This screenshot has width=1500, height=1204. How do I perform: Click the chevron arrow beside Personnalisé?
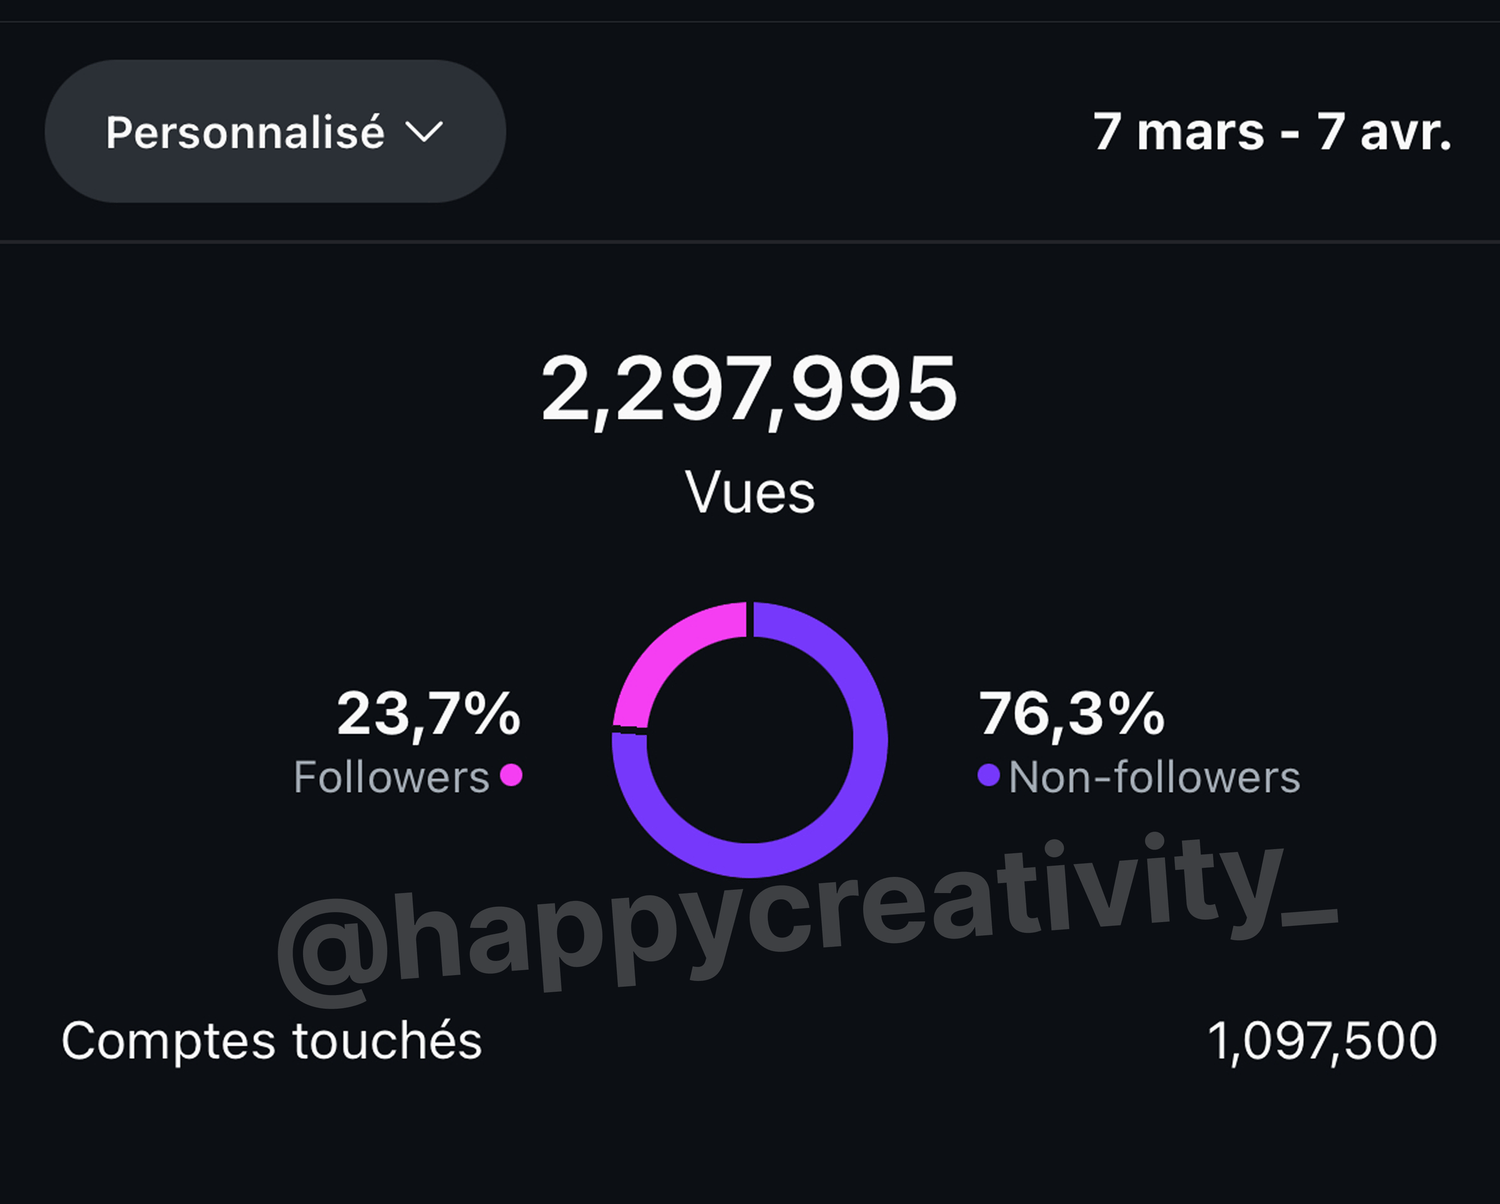tap(424, 132)
